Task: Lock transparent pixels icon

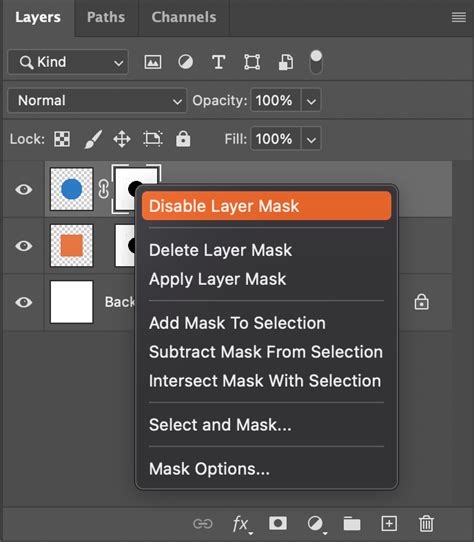Action: coord(62,139)
